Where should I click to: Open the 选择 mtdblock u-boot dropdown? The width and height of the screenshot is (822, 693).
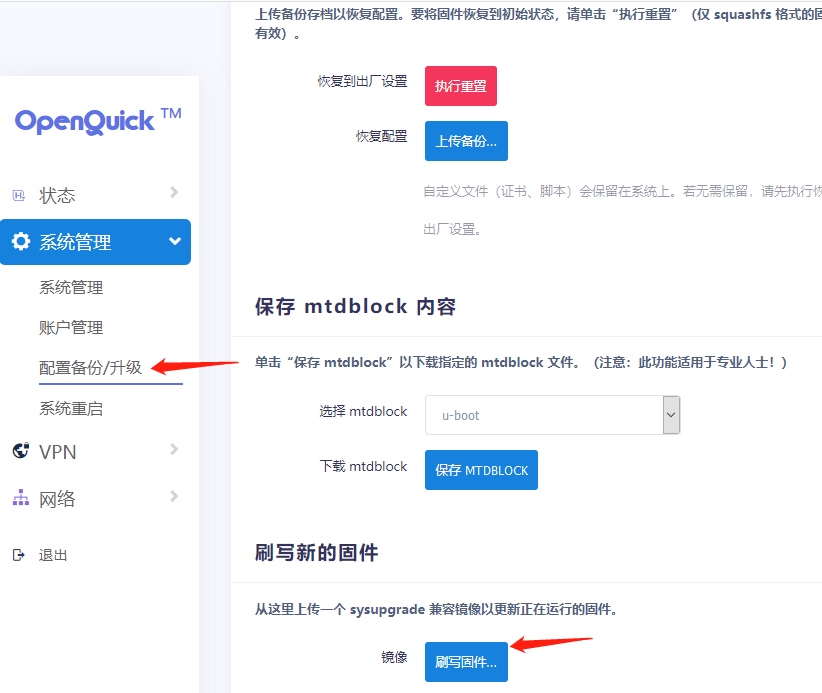(552, 415)
